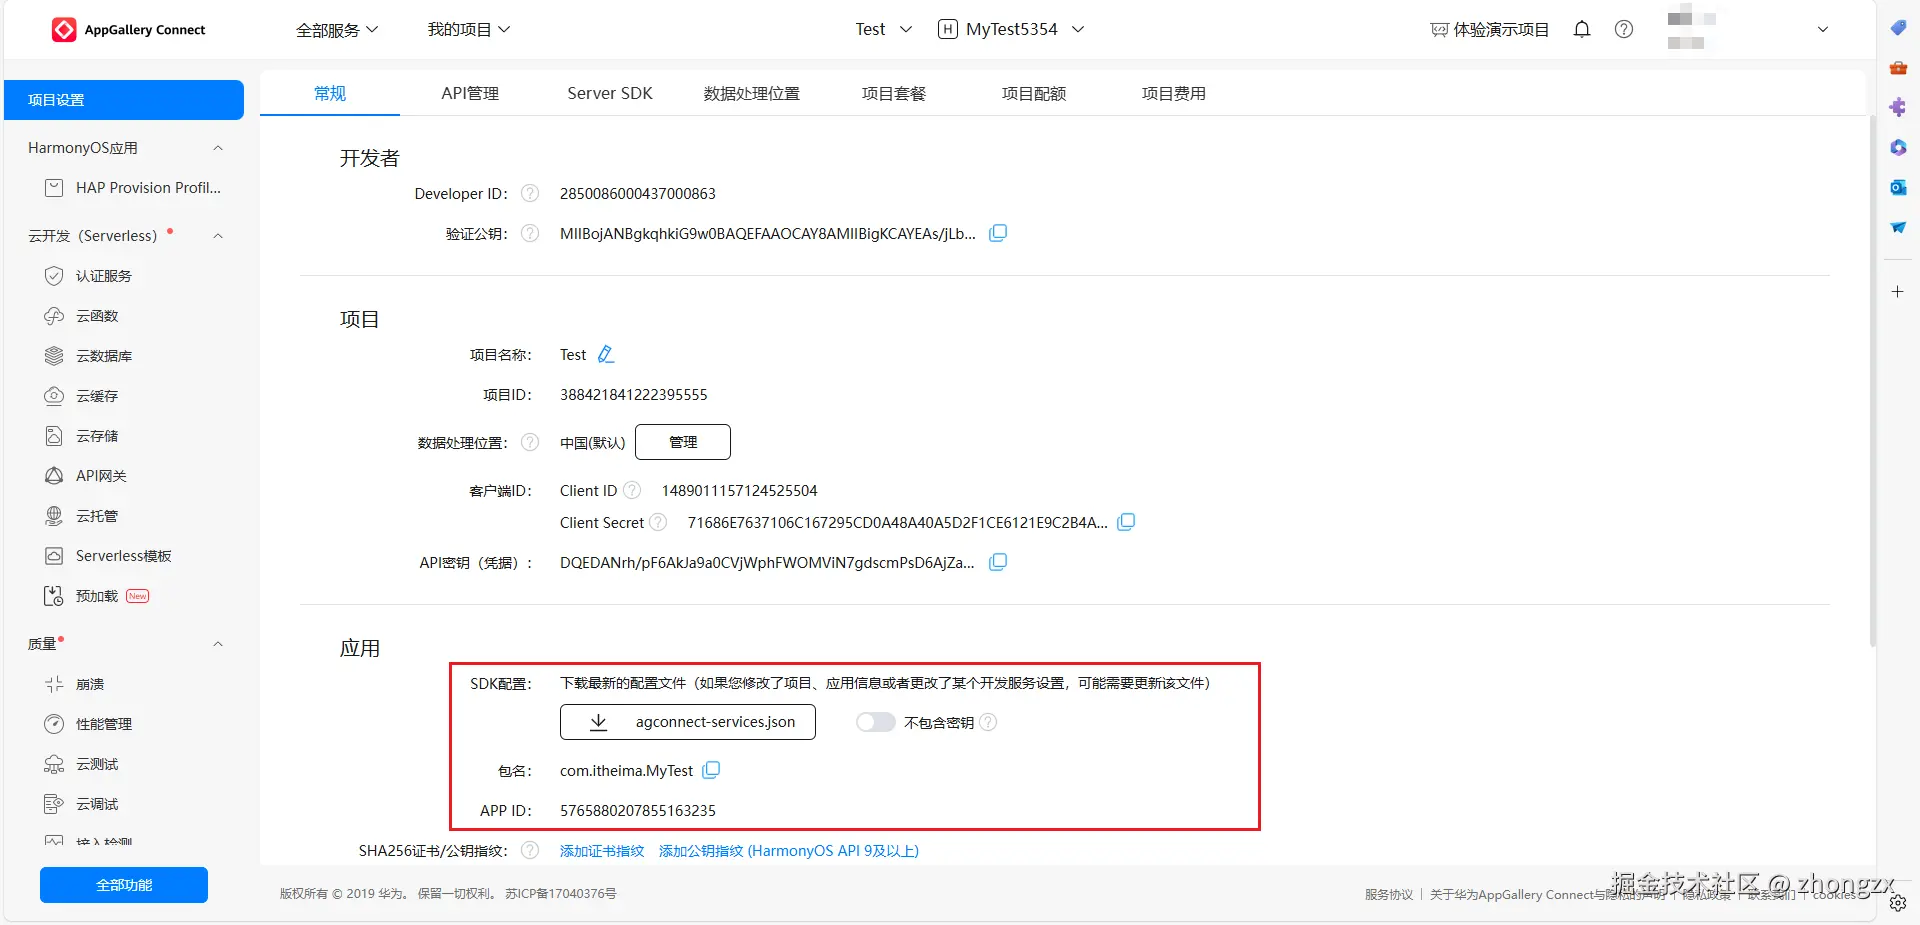Click the 添加证书指纹 link
Screen dimensions: 1920x925
click(602, 851)
